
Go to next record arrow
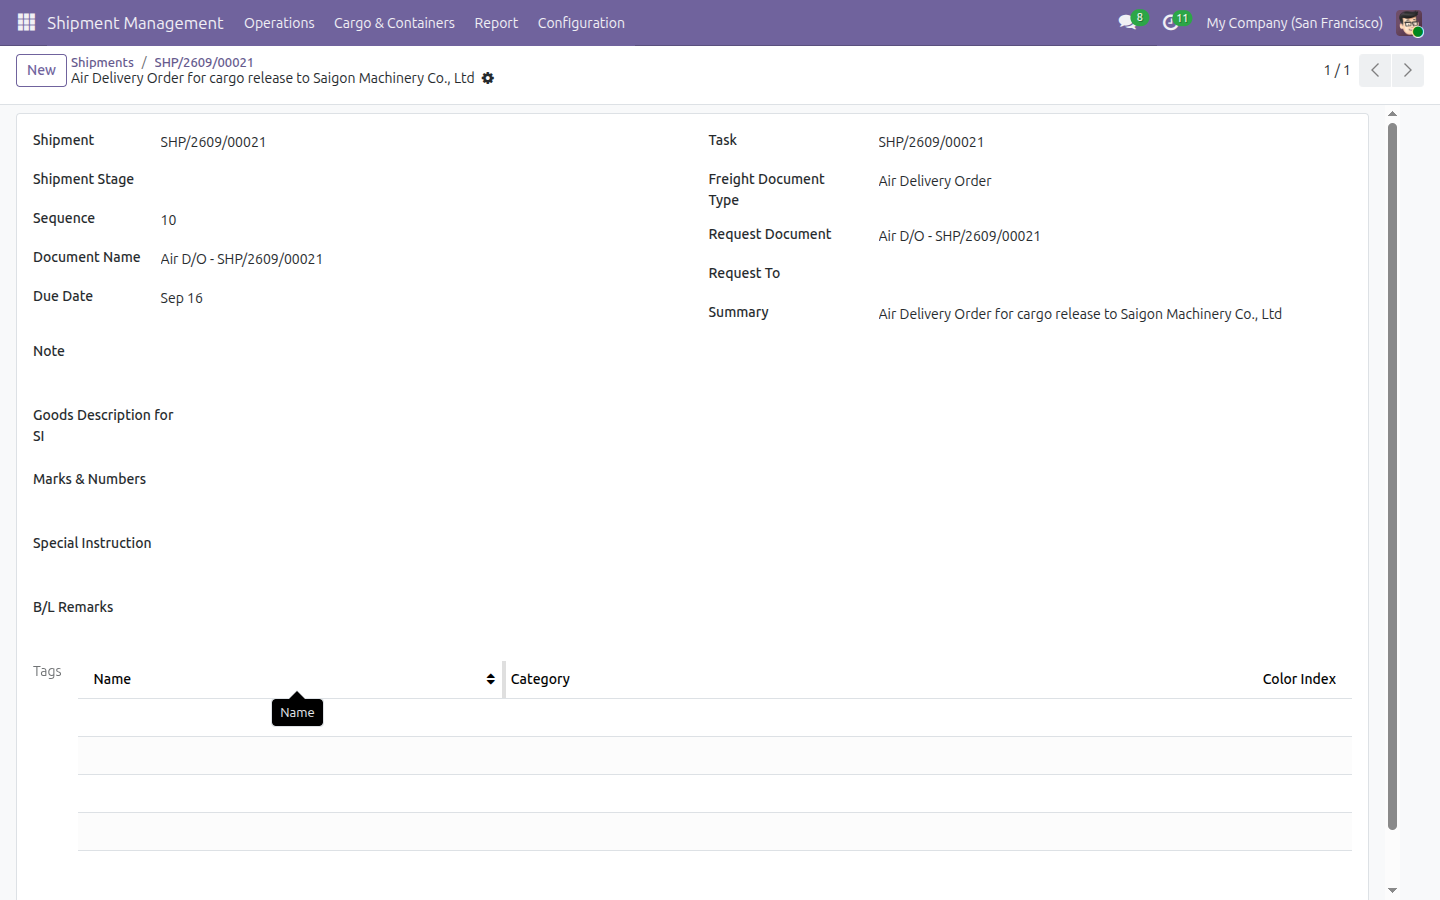click(x=1407, y=70)
